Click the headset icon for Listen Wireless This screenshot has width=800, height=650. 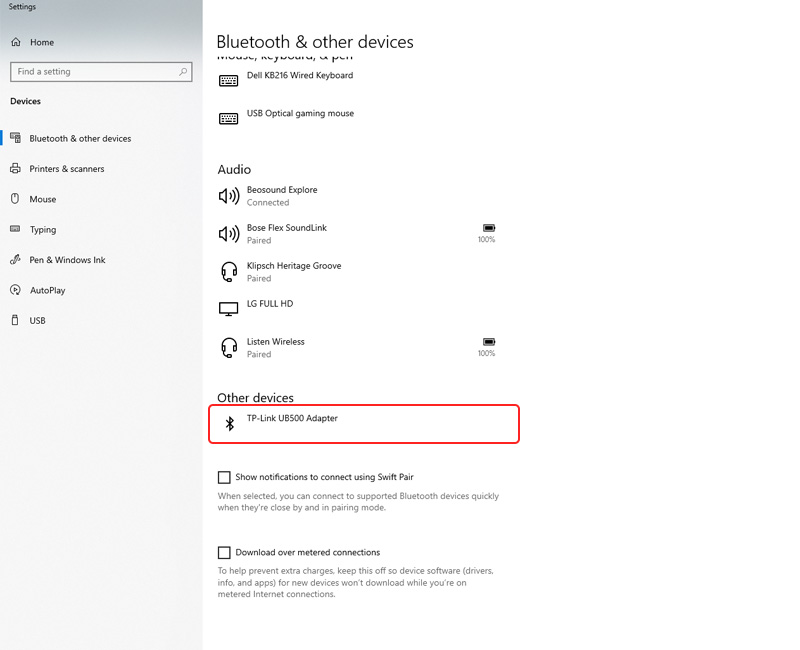(229, 348)
